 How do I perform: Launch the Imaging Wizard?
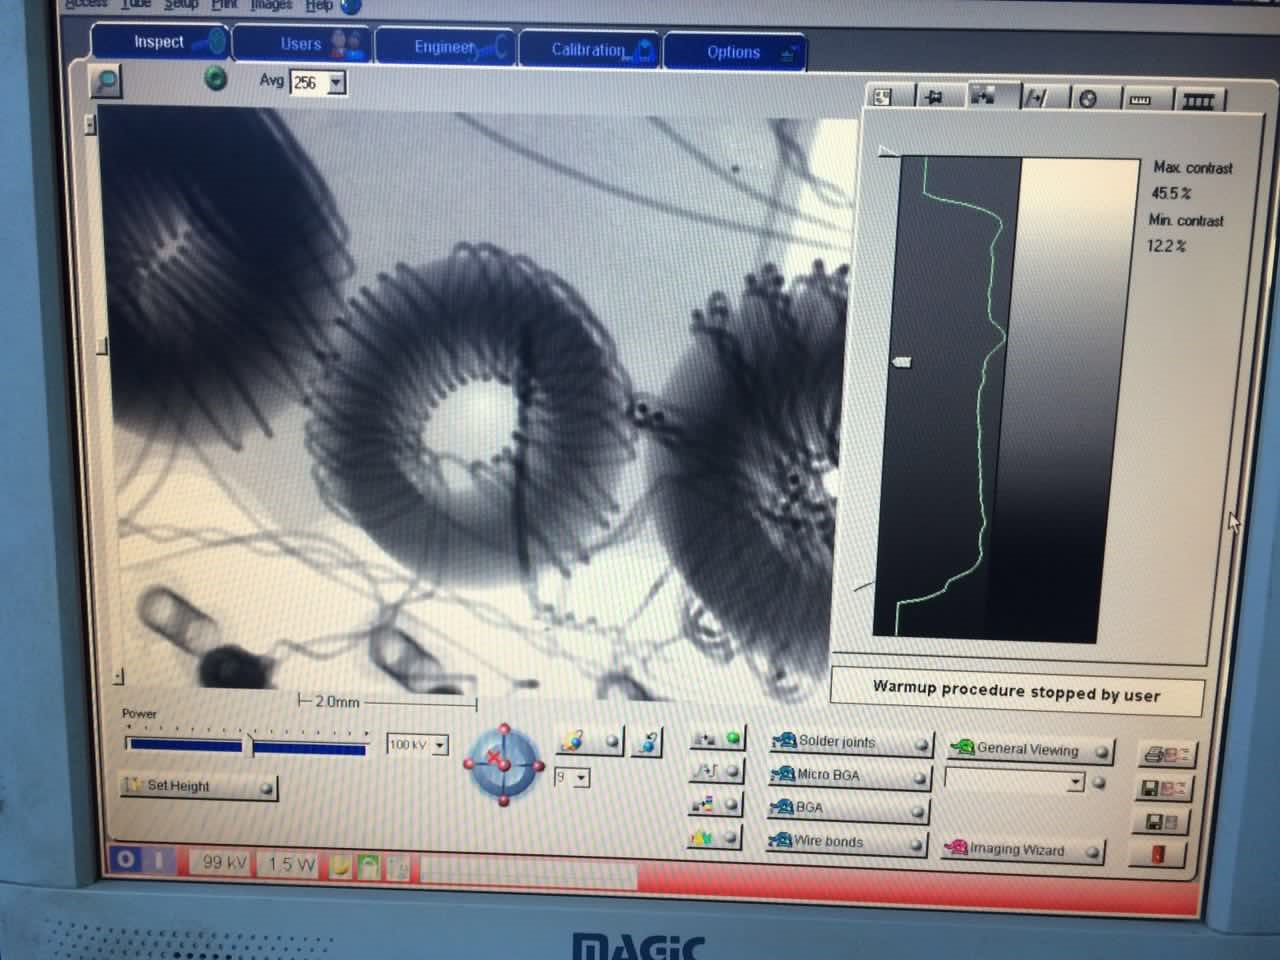[1023, 850]
